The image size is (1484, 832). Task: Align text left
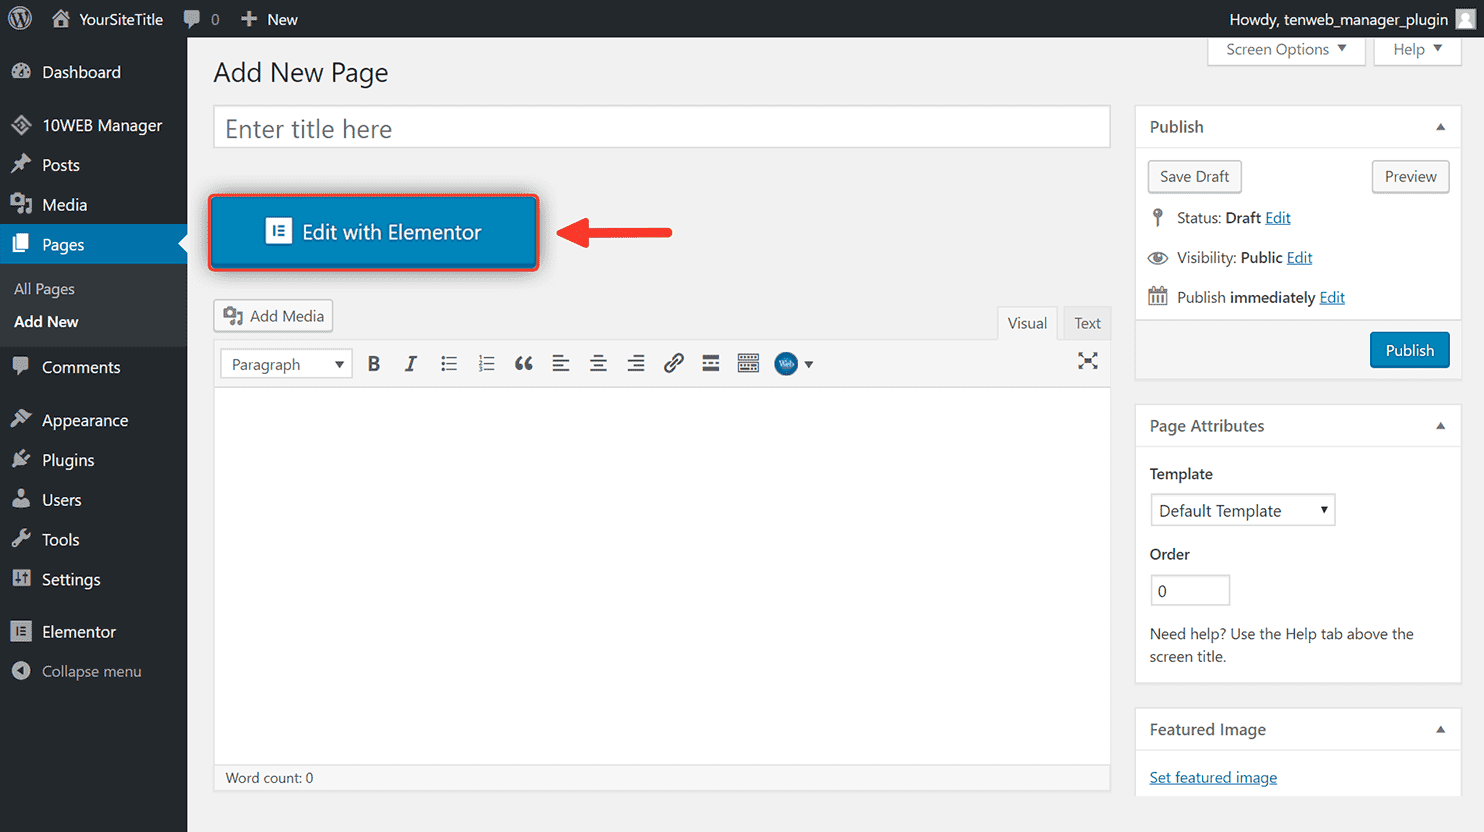561,364
